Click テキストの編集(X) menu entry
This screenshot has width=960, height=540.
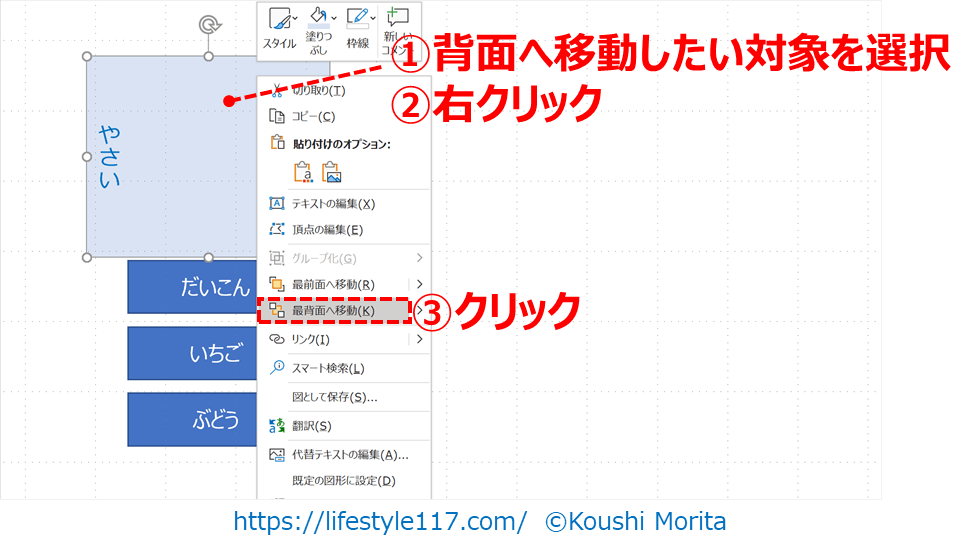coord(332,203)
